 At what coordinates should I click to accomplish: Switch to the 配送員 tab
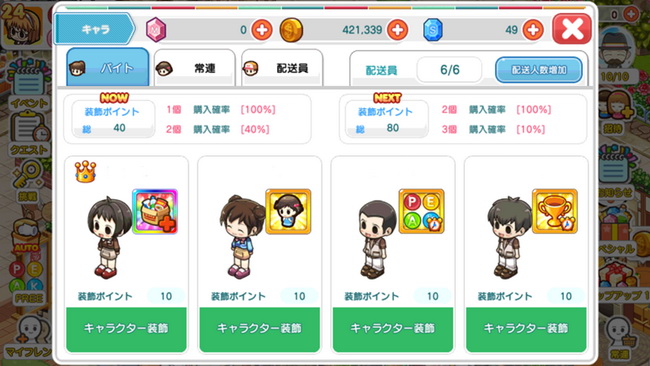pos(282,68)
